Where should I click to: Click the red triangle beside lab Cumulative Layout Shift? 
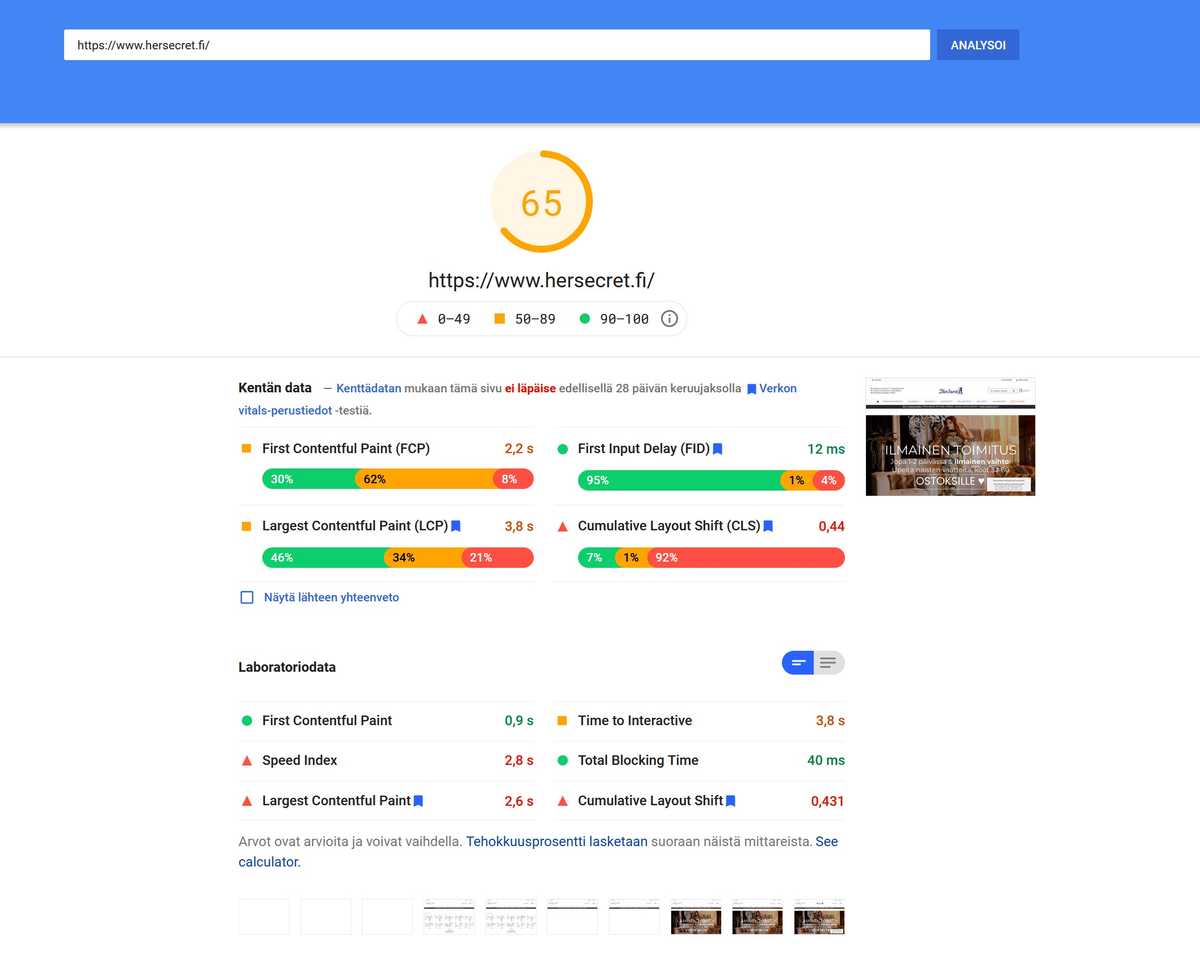pos(562,801)
